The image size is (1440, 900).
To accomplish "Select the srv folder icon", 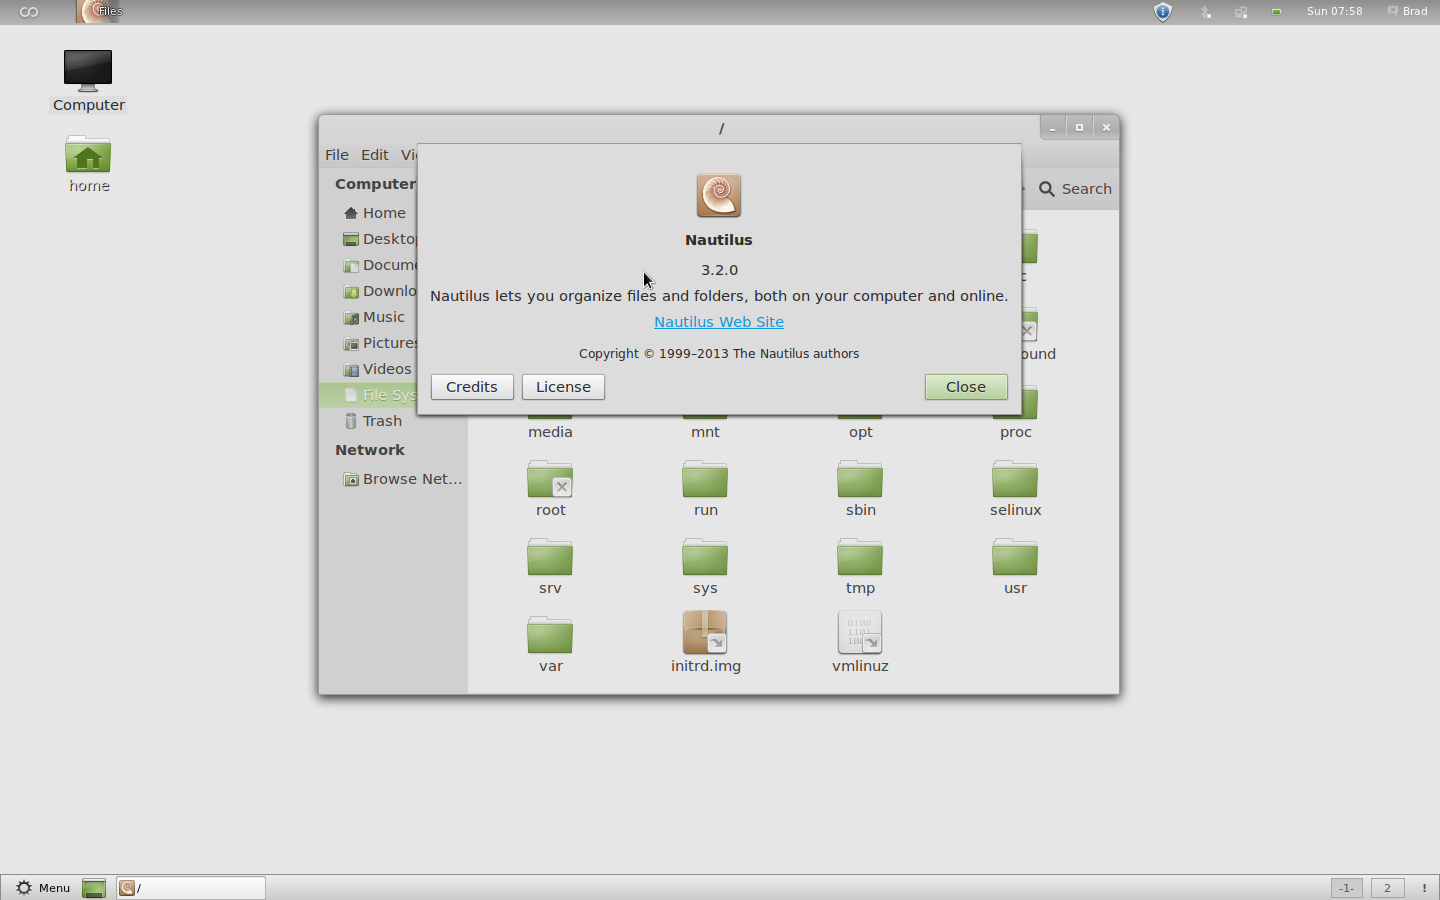I will [x=550, y=558].
